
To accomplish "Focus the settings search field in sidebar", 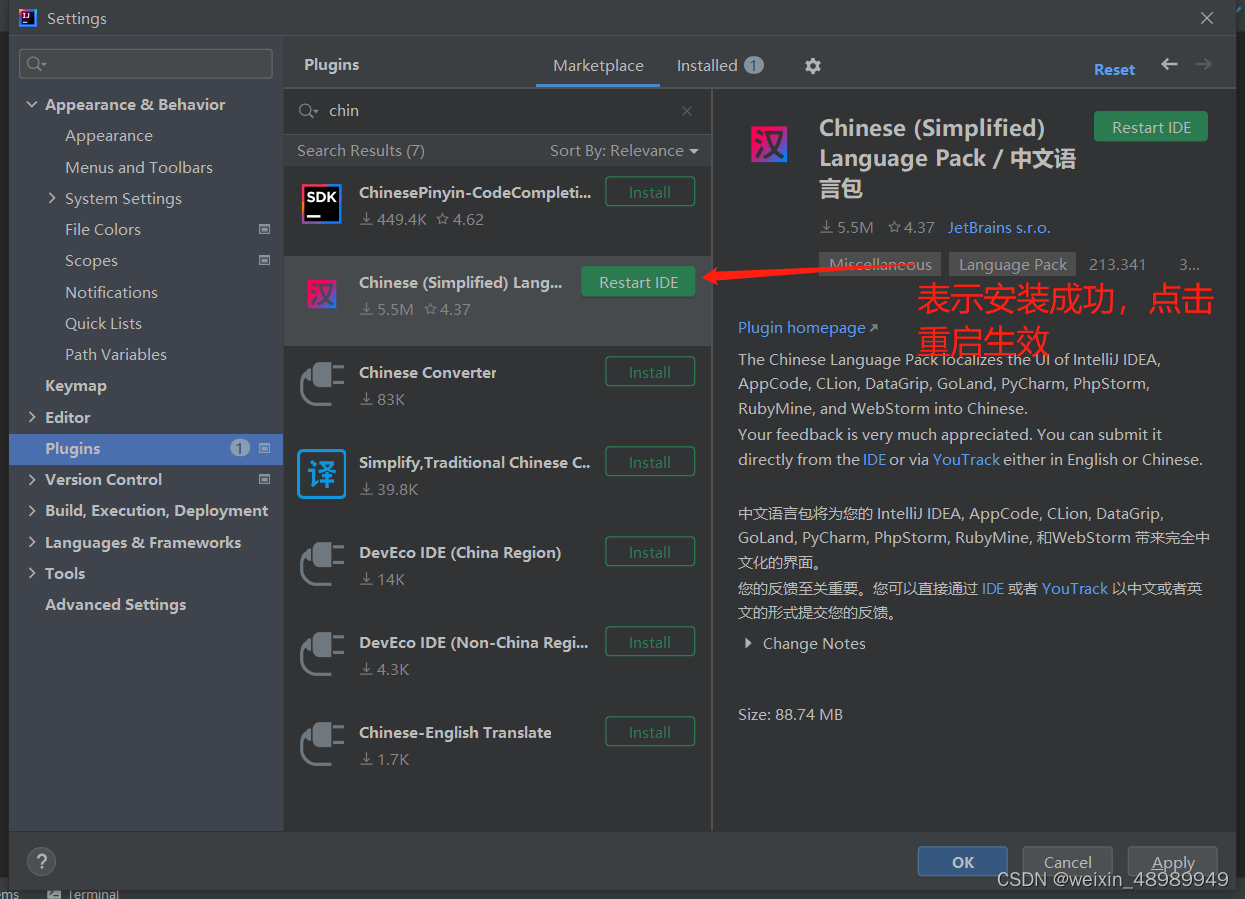I will click(x=146, y=64).
